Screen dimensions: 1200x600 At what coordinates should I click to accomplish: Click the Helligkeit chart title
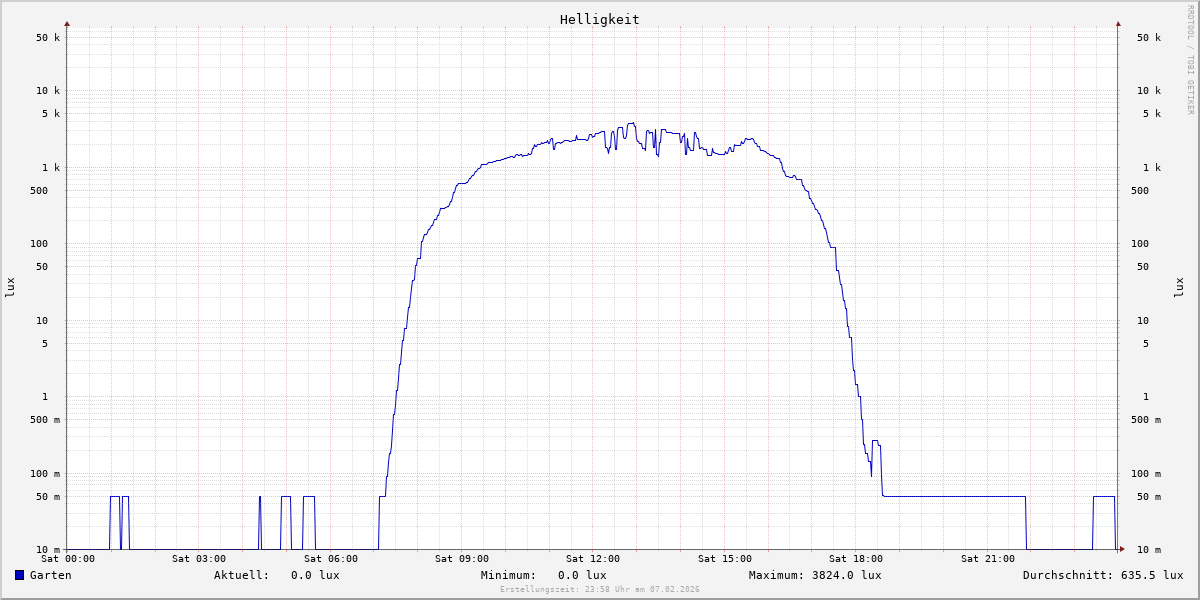(599, 19)
